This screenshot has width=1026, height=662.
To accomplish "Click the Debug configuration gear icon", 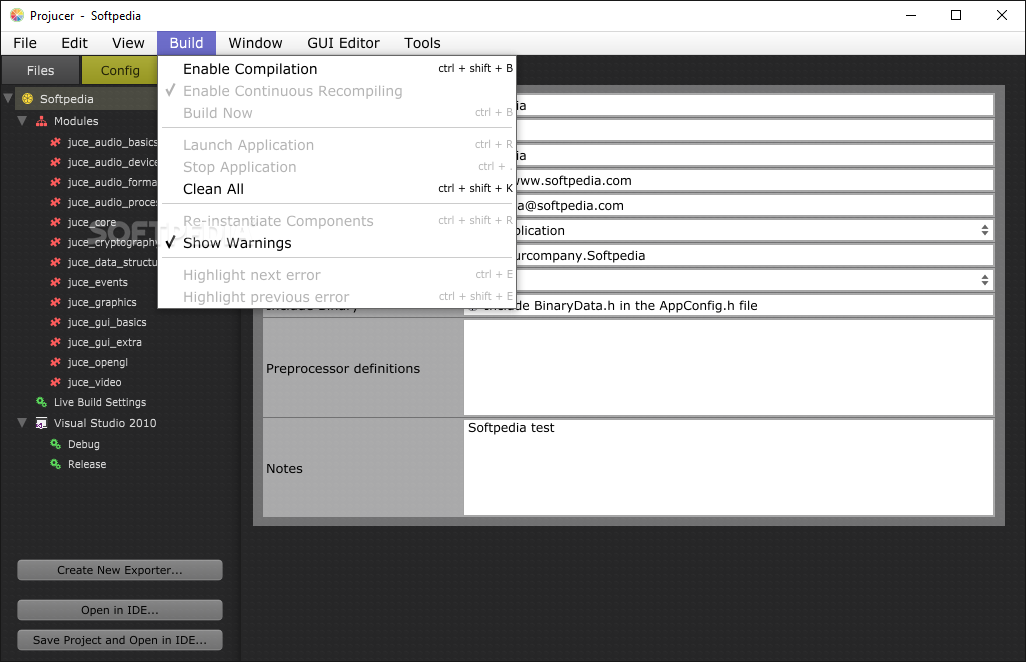I will (56, 444).
